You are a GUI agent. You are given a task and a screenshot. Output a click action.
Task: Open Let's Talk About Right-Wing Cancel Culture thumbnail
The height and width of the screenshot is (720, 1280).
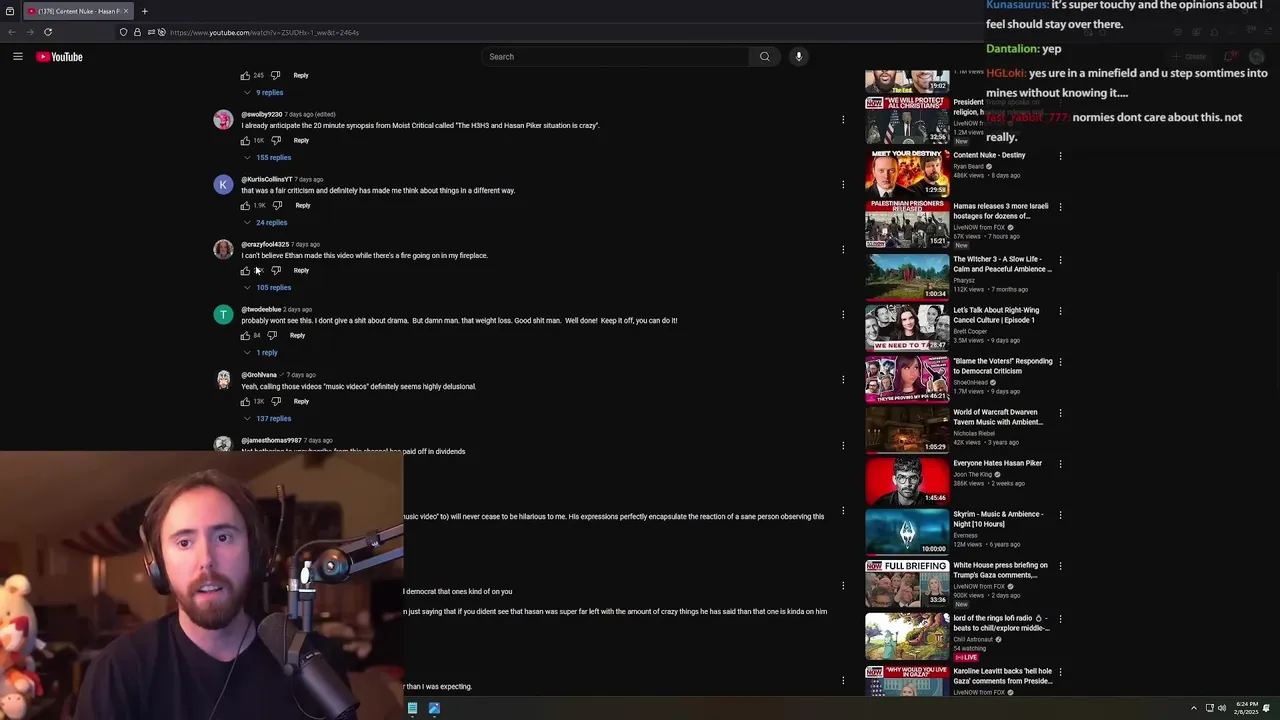coord(907,327)
